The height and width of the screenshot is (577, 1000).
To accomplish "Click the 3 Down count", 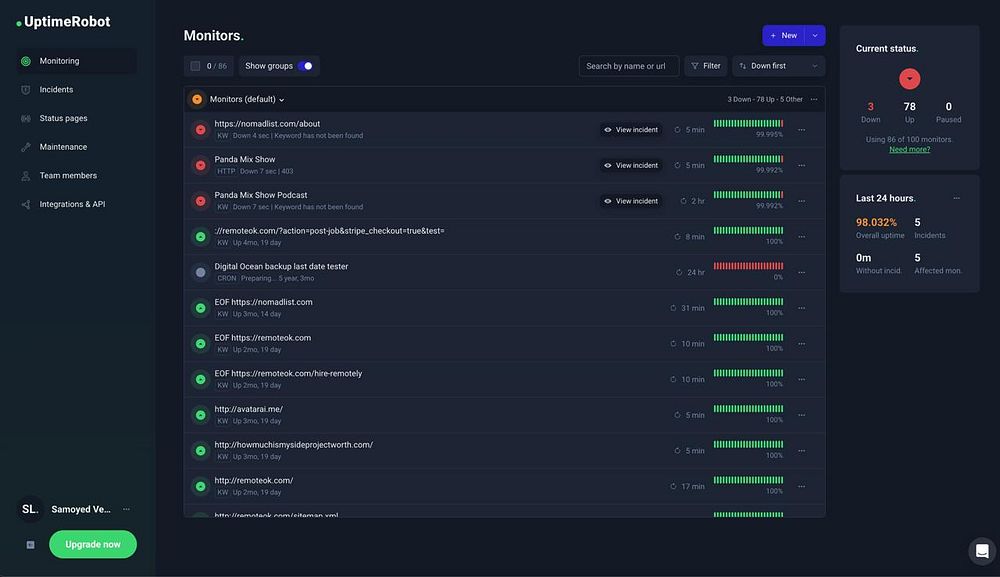I will 871,107.
